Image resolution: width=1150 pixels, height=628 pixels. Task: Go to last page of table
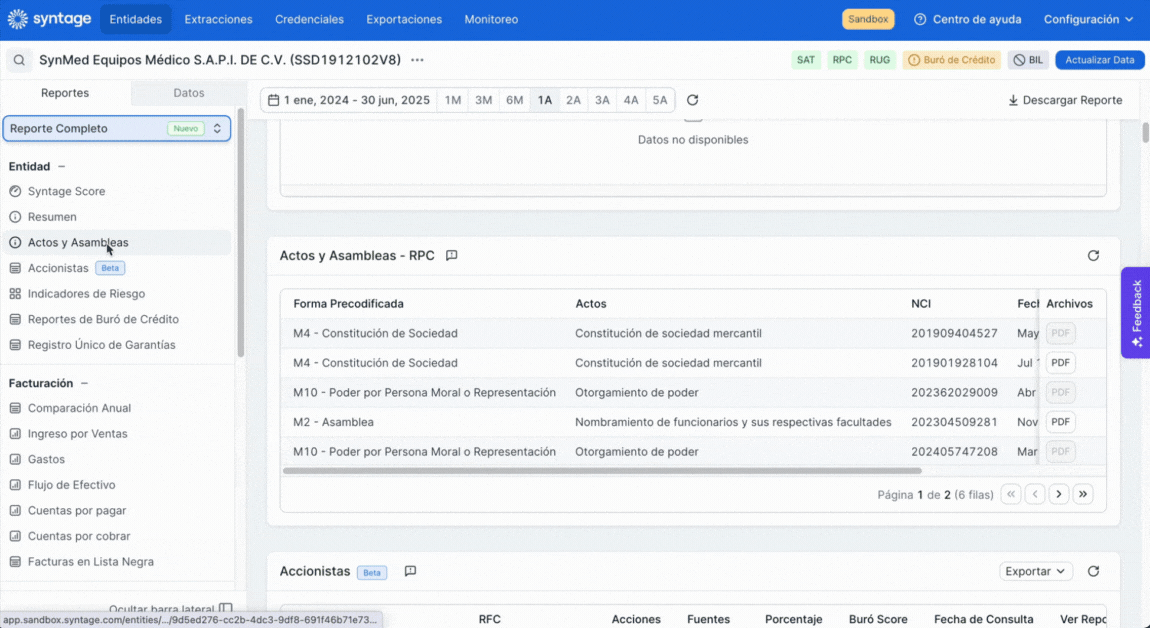[1083, 494]
